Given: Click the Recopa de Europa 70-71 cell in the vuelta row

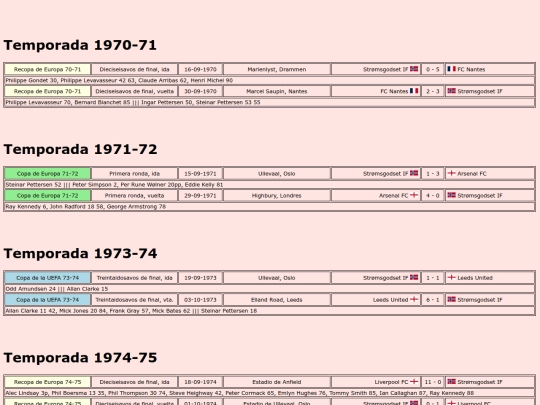Looking at the screenshot, I should tap(48, 91).
